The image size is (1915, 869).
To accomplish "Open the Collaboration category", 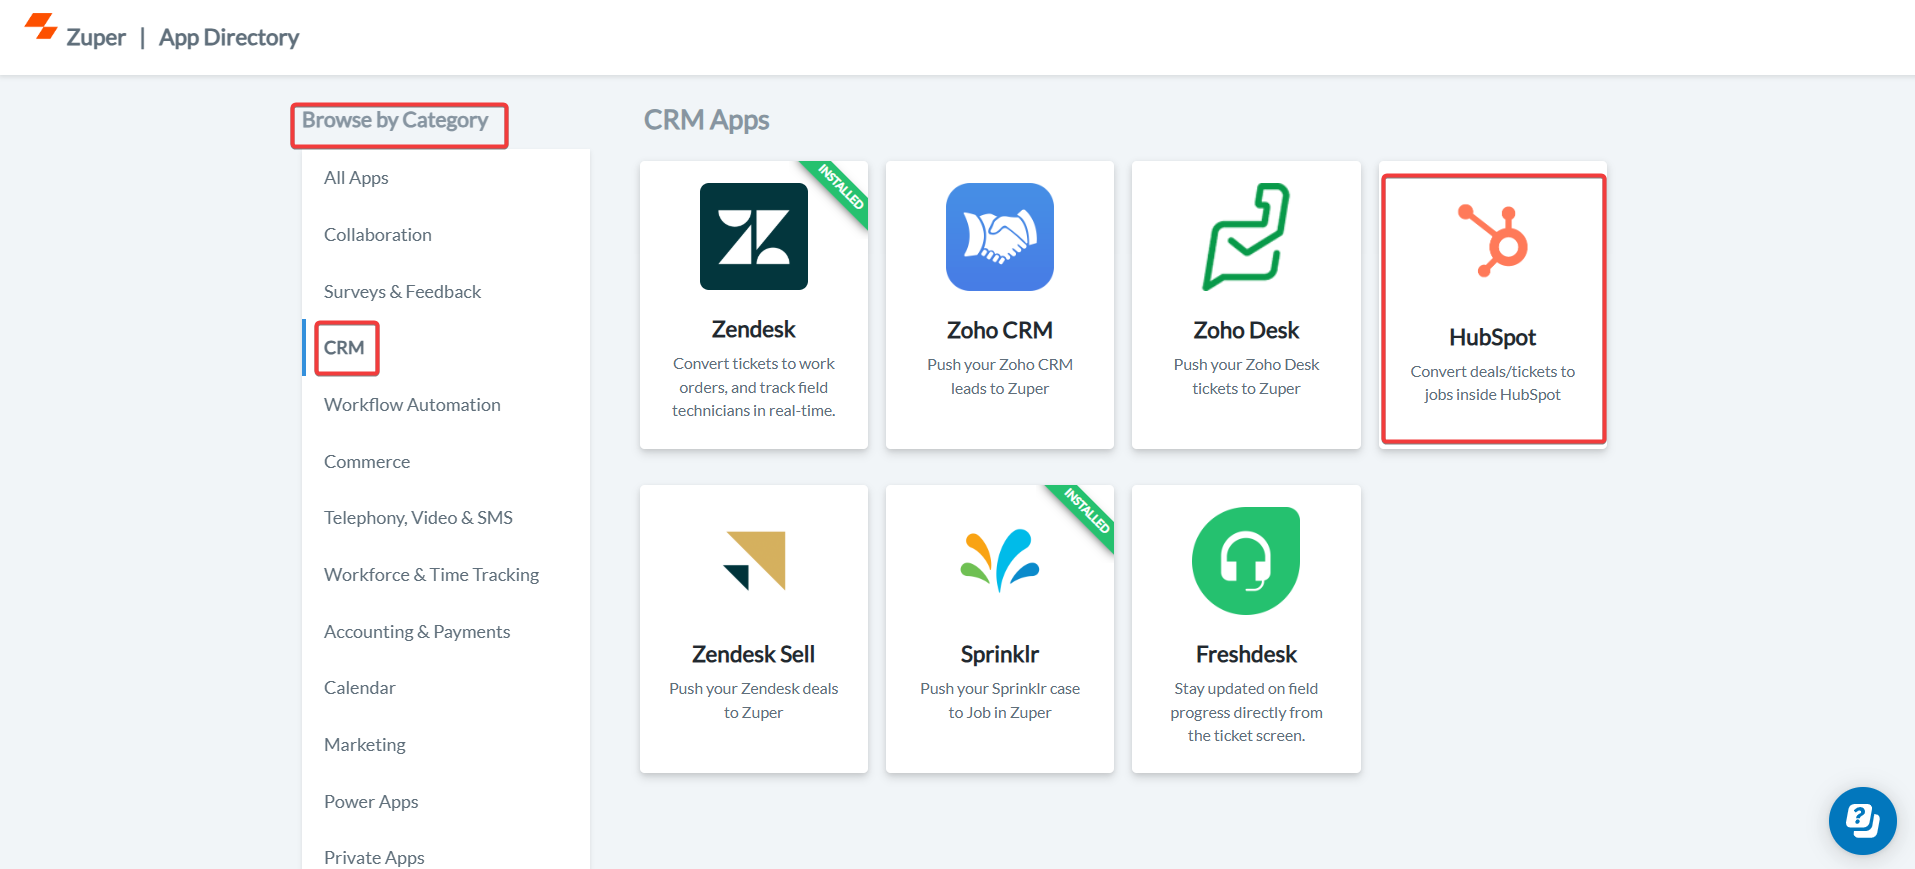I will pos(378,235).
